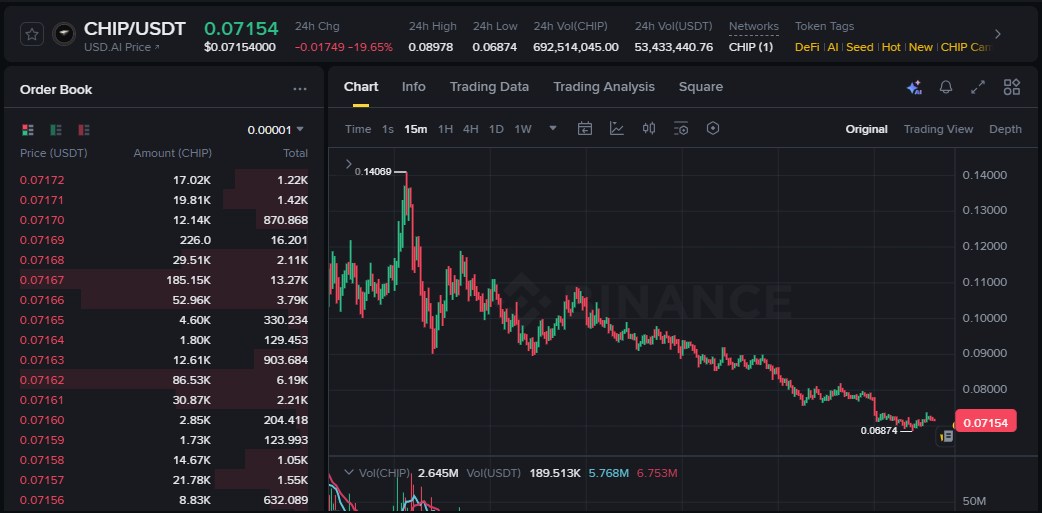Open price alert bell icon
Viewport: 1042px width, 513px height.
pyautogui.click(x=946, y=87)
